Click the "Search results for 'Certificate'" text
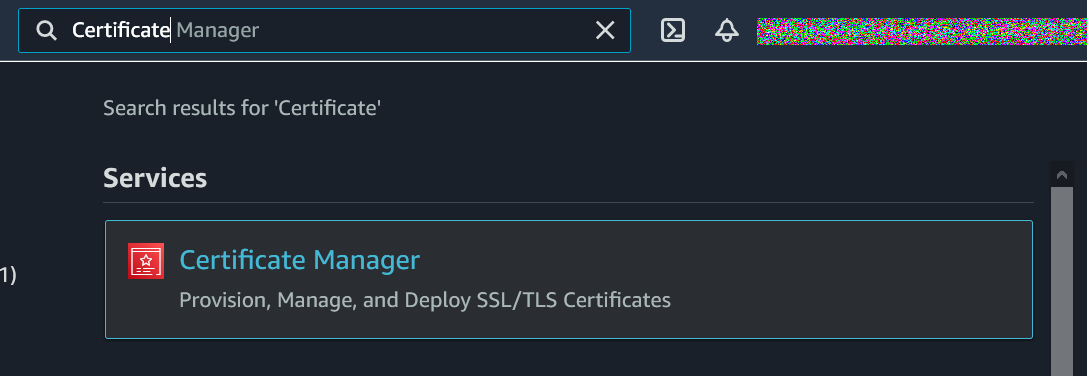The image size is (1087, 376). 242,108
